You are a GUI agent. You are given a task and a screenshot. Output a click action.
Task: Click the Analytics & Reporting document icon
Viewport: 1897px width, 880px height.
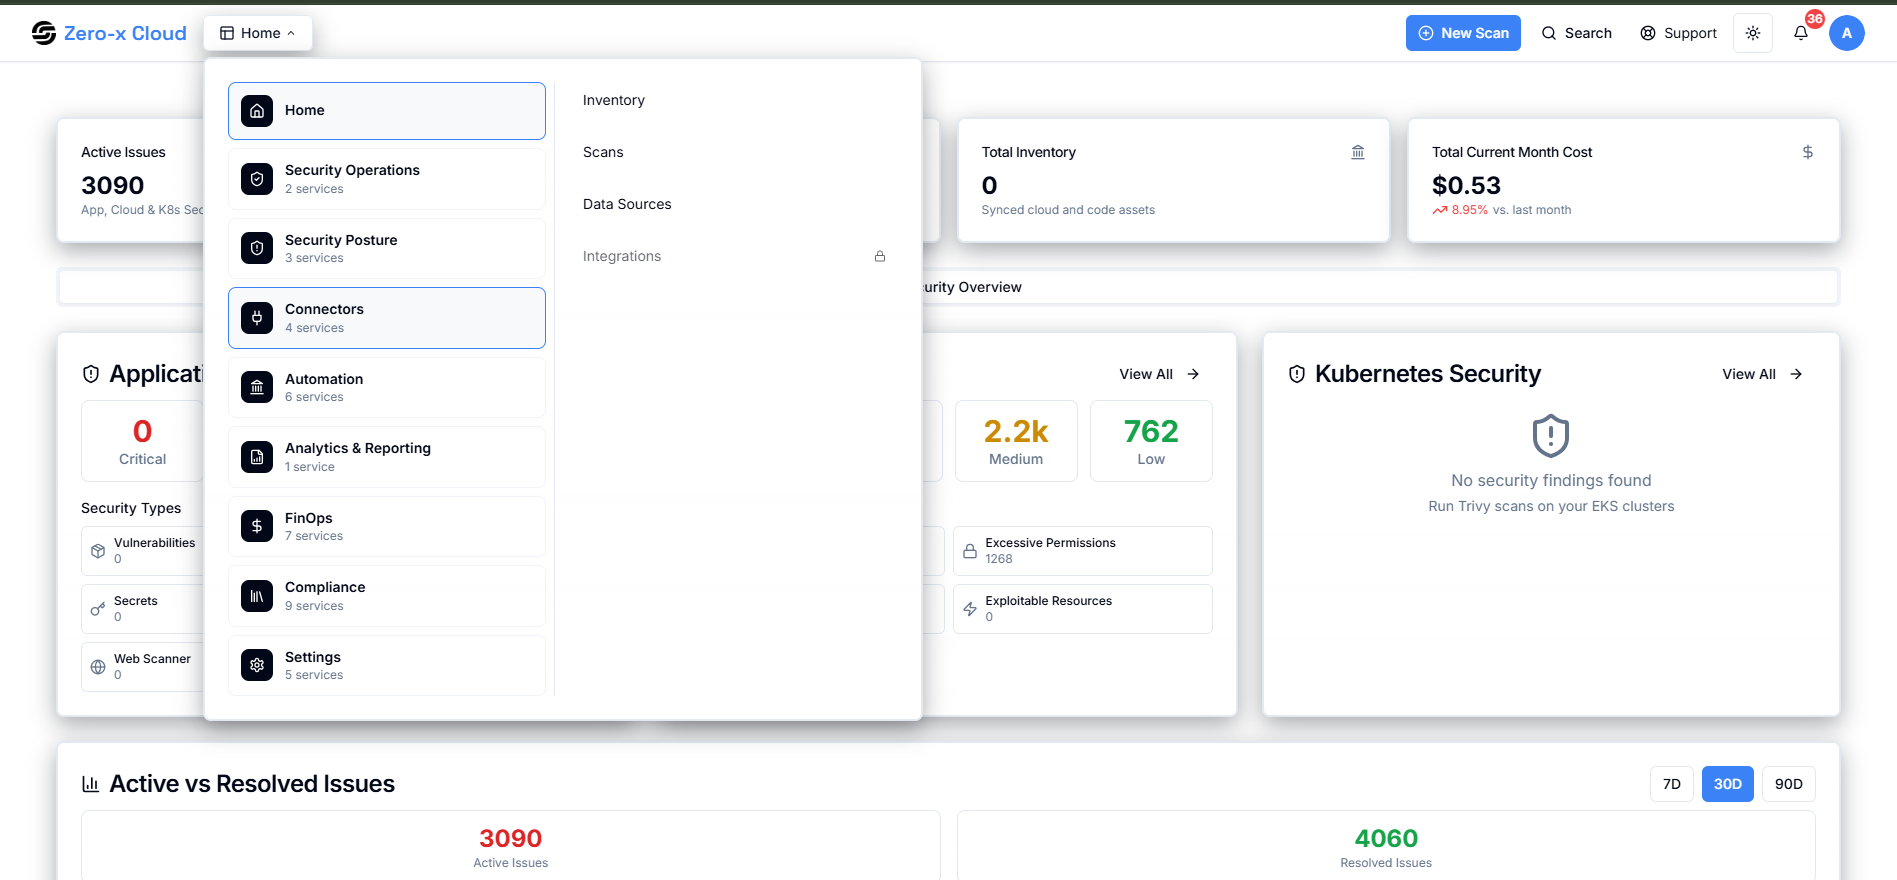(x=257, y=457)
